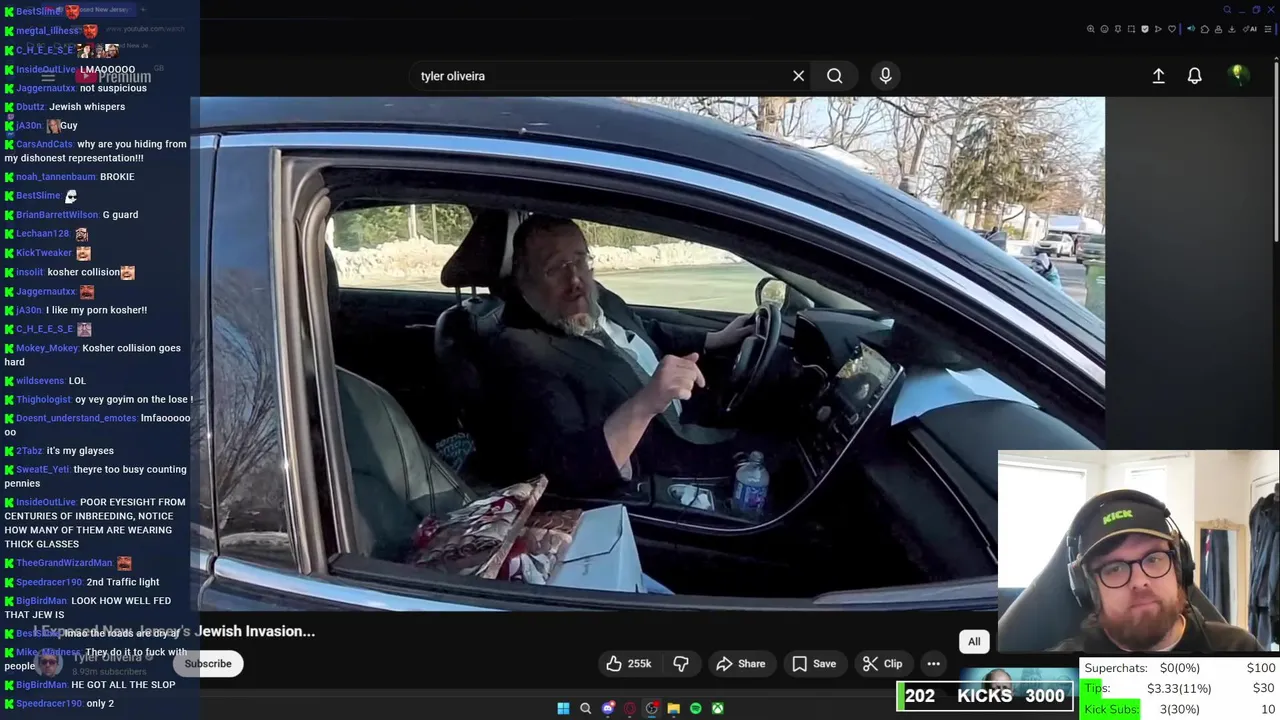Open the red circular taskbar app
This screenshot has width=1280, height=720.
point(629,708)
